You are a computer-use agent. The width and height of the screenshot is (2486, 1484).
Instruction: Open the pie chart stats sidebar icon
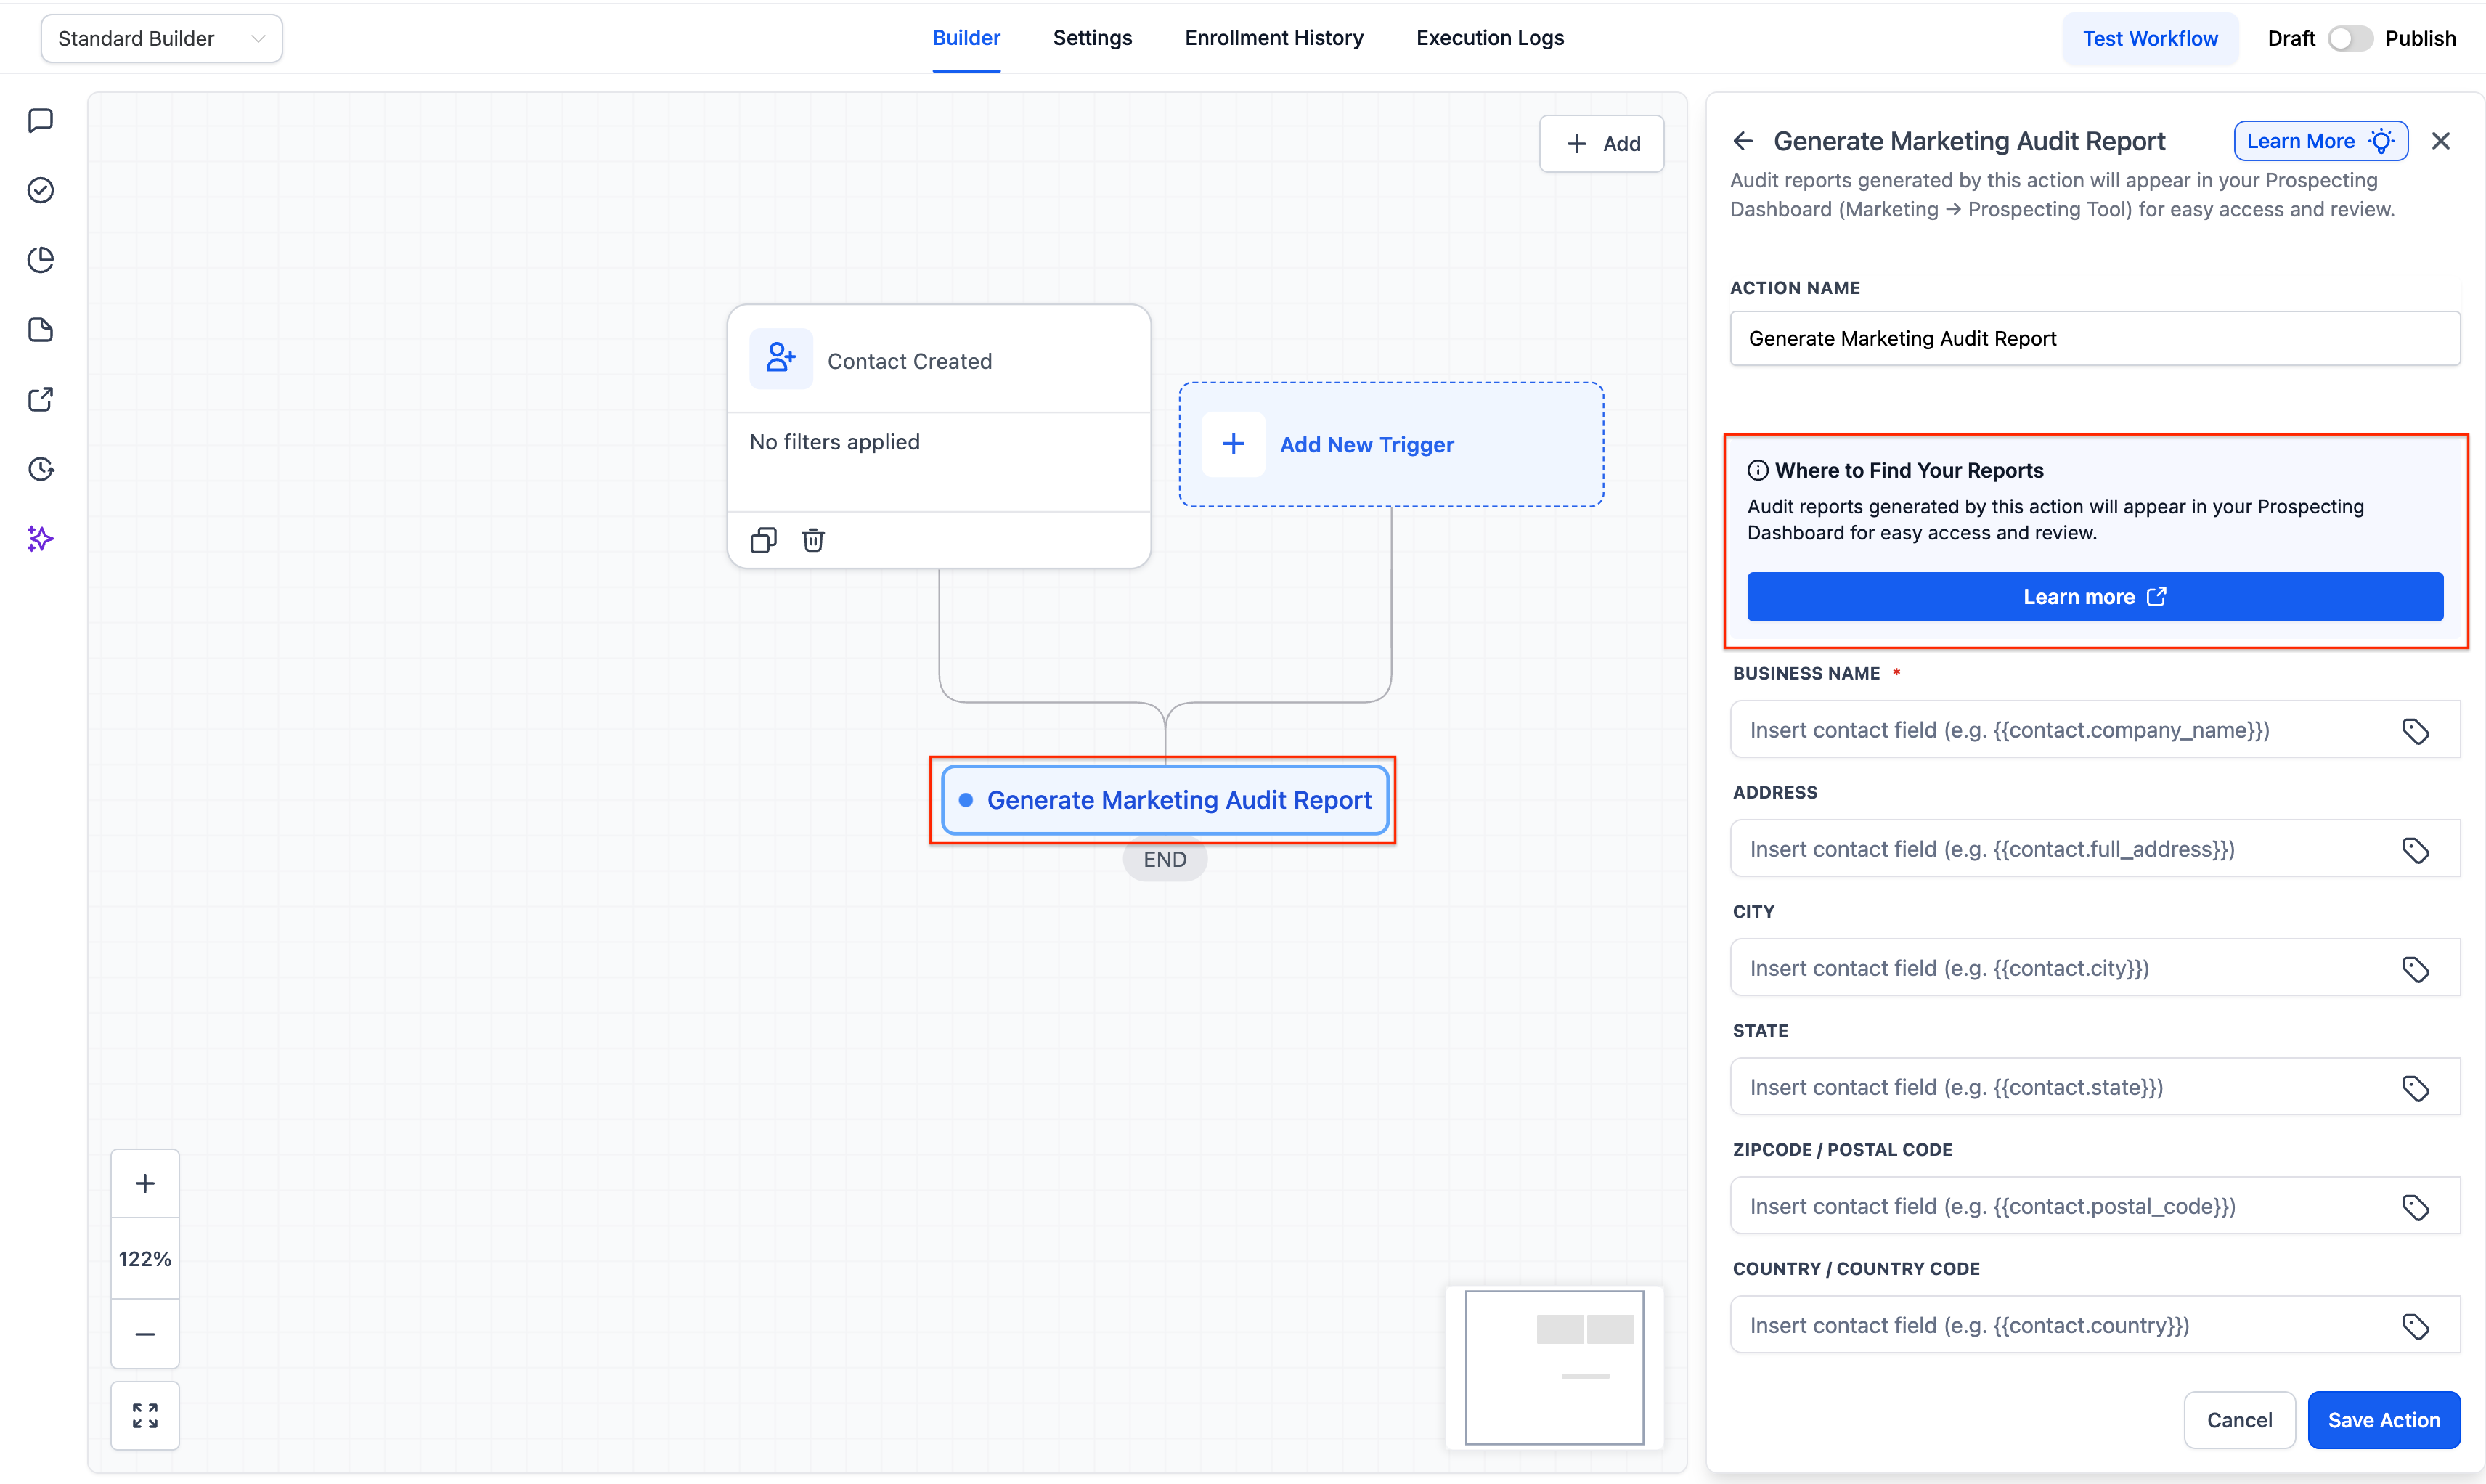point(40,260)
